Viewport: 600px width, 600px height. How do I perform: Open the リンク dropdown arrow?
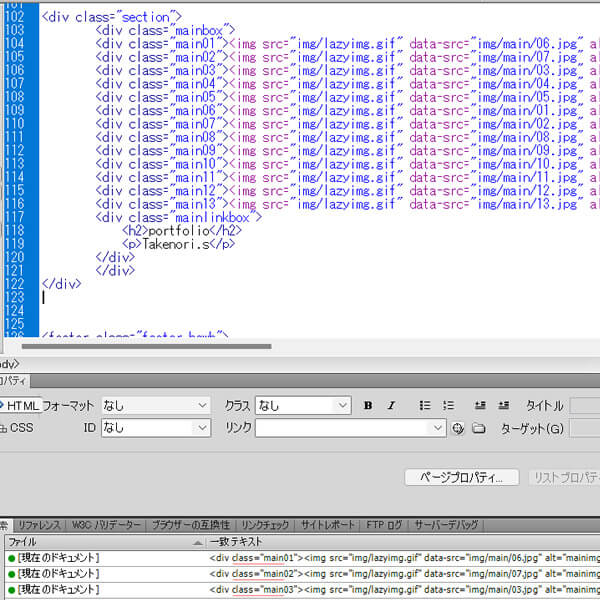437,428
